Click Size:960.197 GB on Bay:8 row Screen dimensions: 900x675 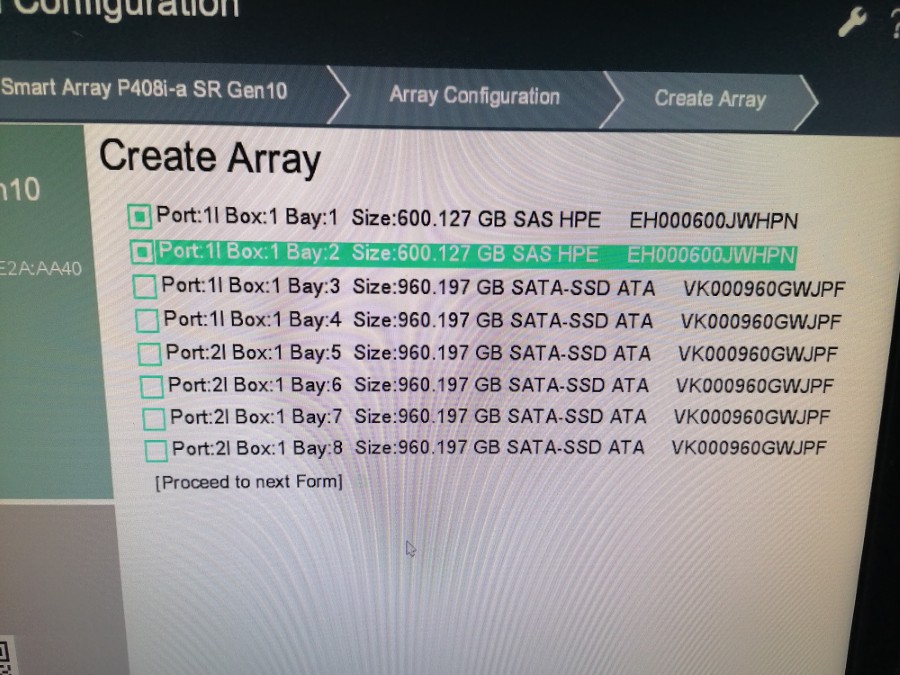click(x=428, y=447)
